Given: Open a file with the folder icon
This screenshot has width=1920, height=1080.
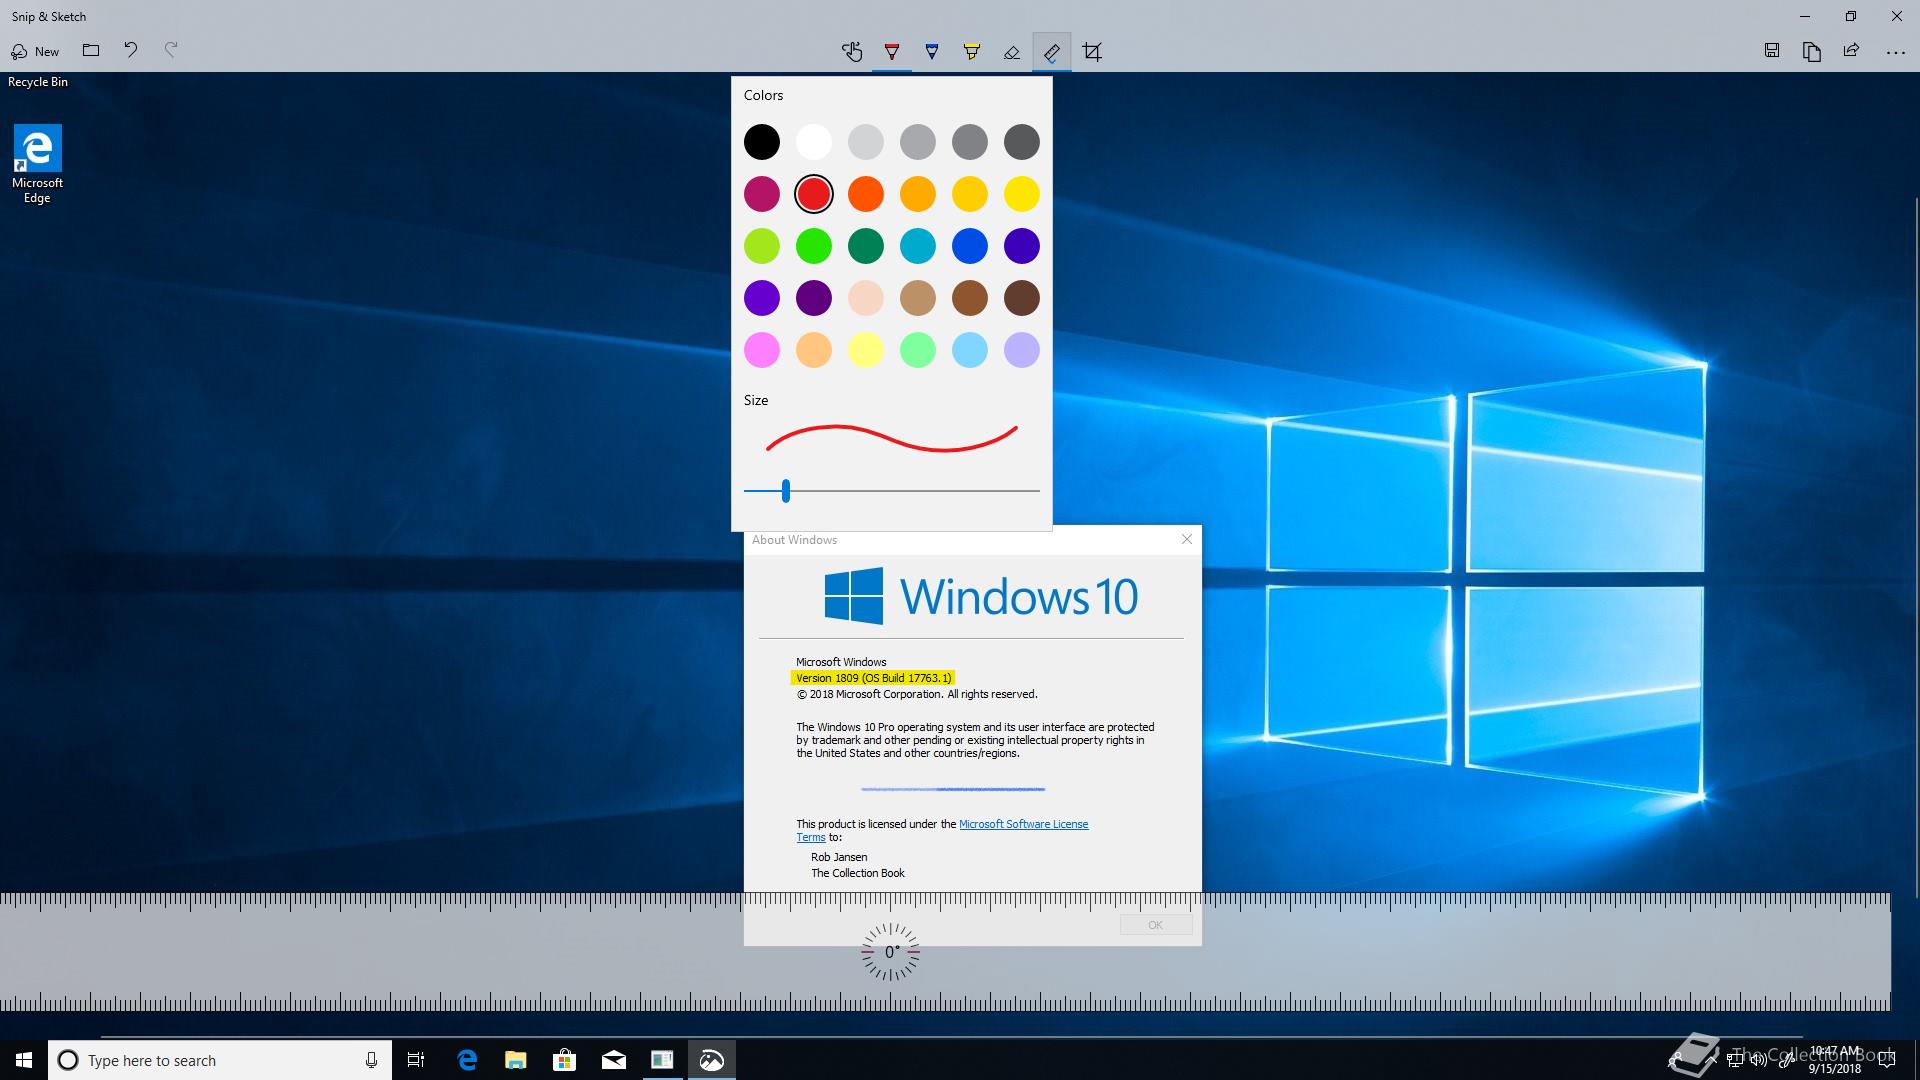Looking at the screenshot, I should [91, 50].
